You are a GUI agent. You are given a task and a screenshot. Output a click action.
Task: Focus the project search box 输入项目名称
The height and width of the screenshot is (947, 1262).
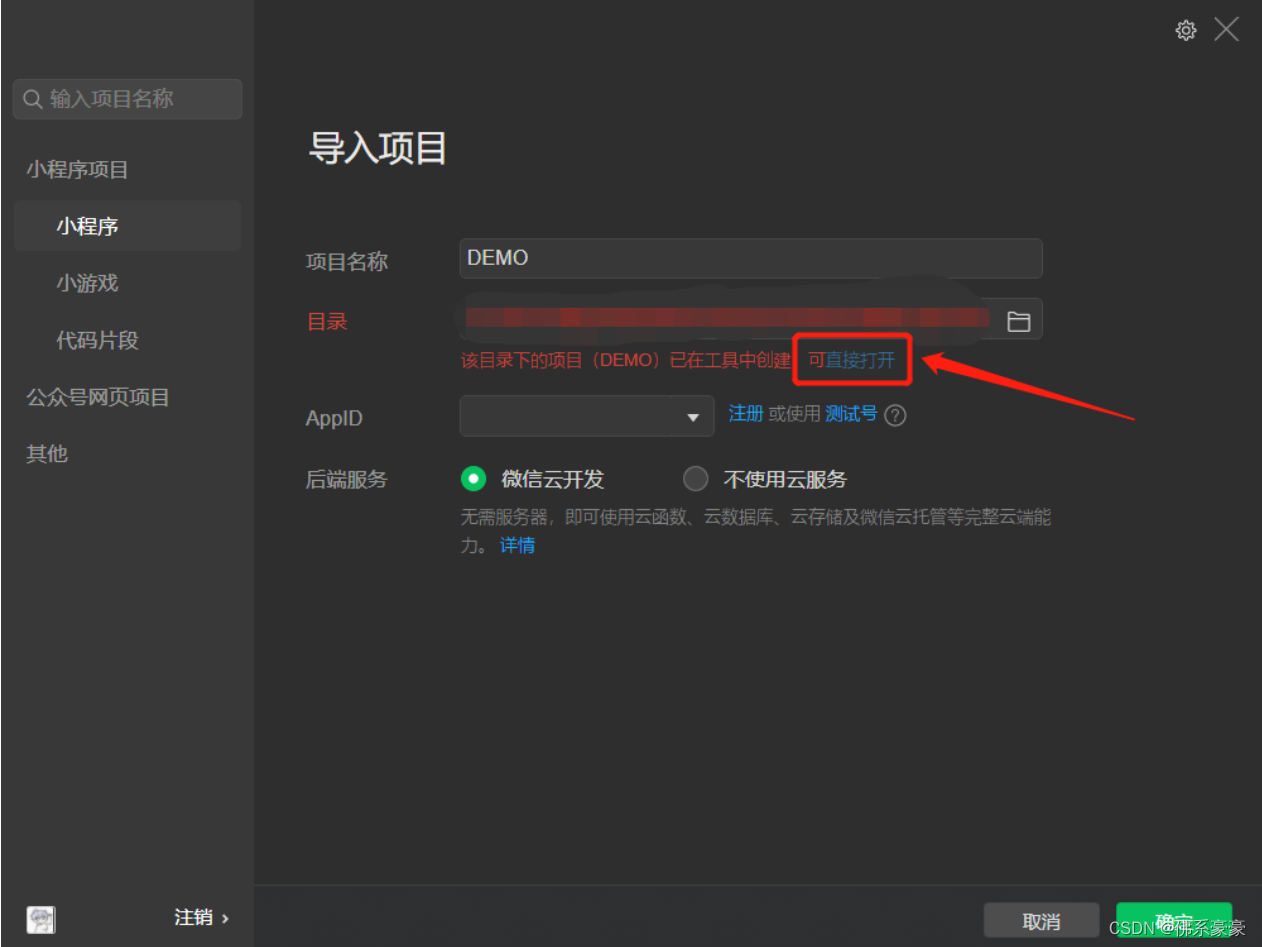[x=127, y=99]
